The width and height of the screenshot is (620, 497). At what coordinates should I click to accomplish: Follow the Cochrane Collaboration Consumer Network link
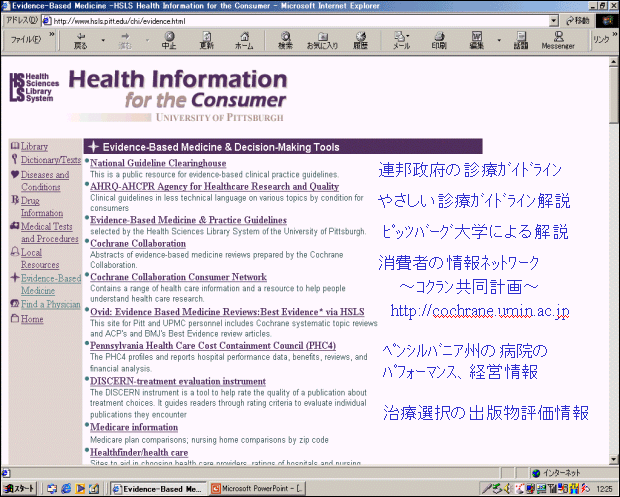coord(178,277)
